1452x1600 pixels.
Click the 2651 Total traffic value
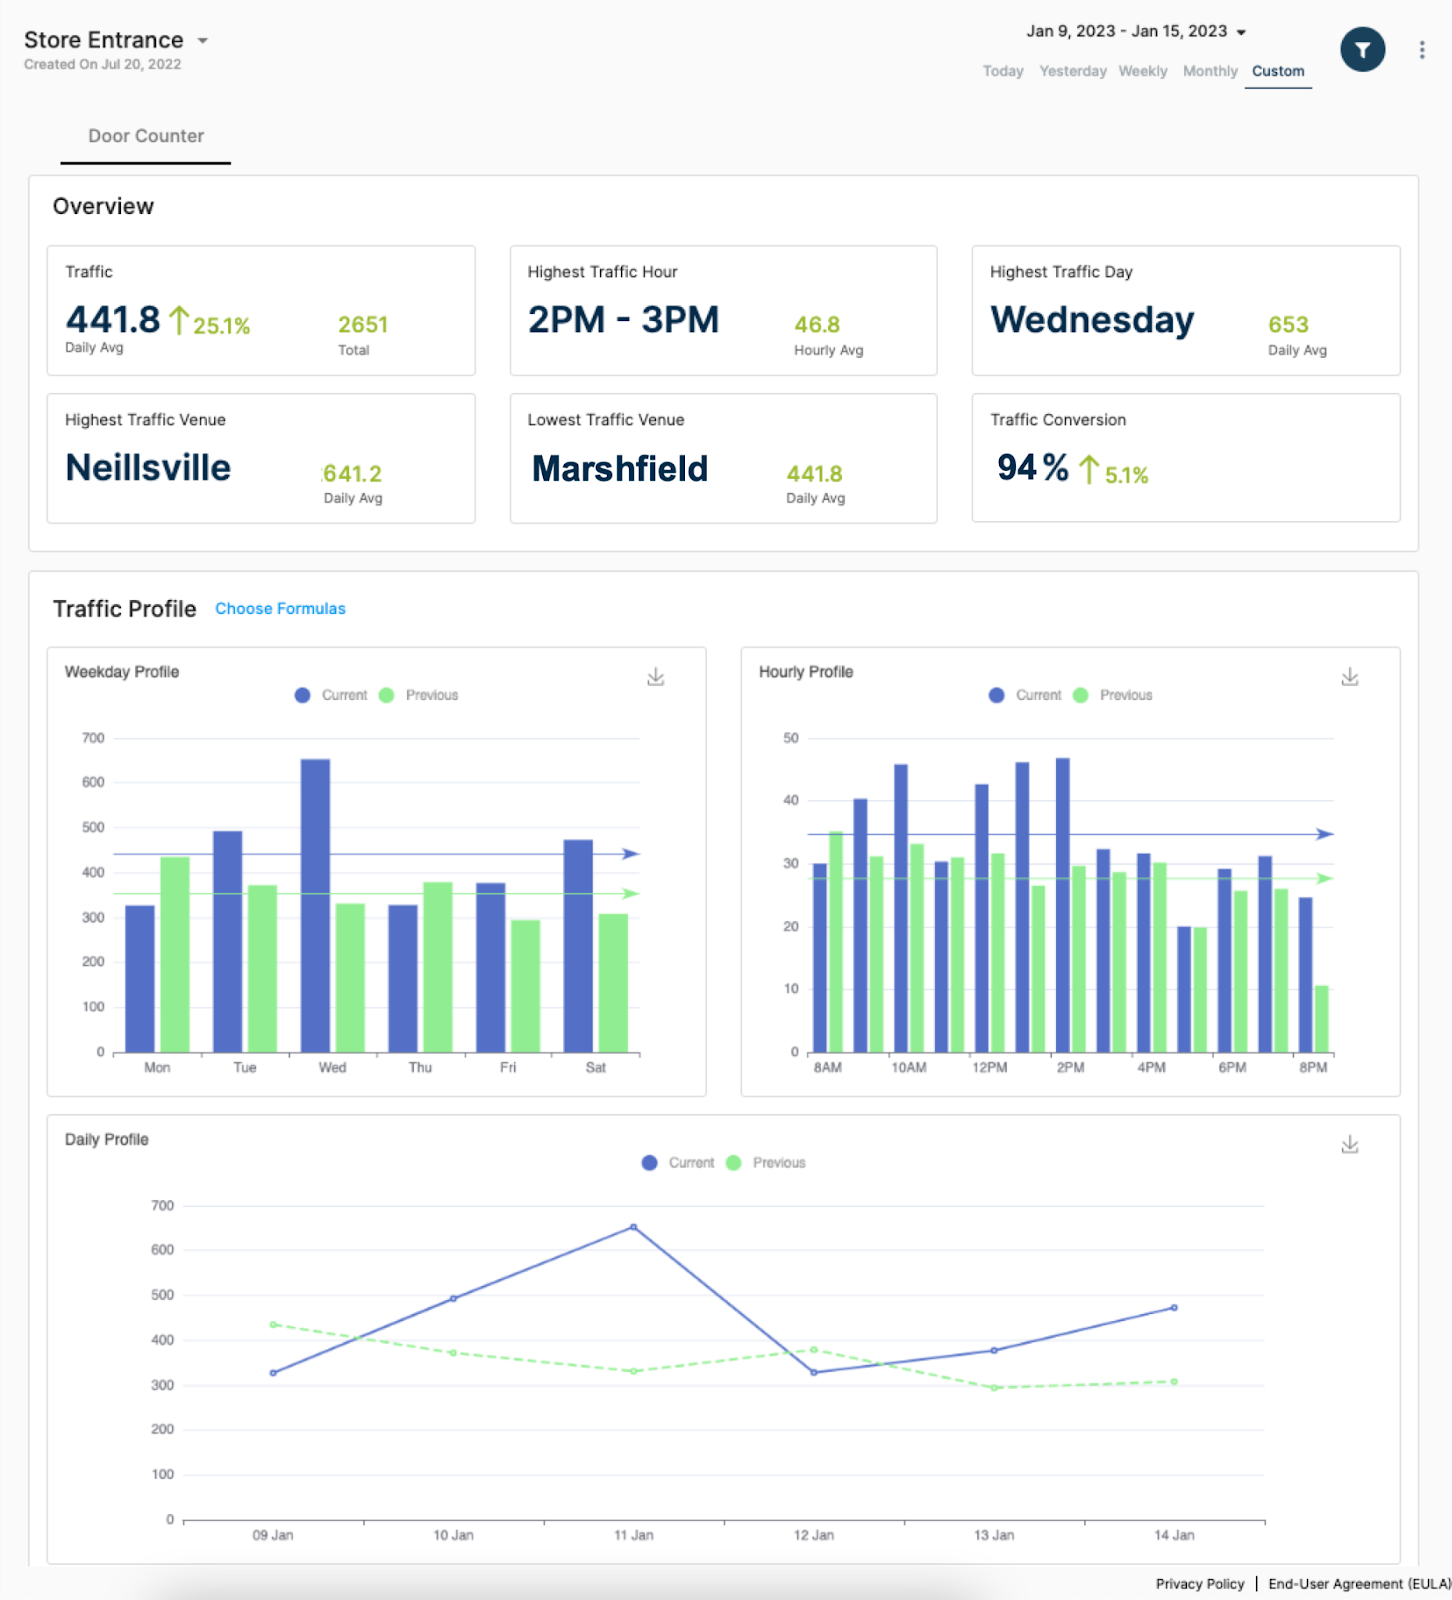tap(363, 325)
